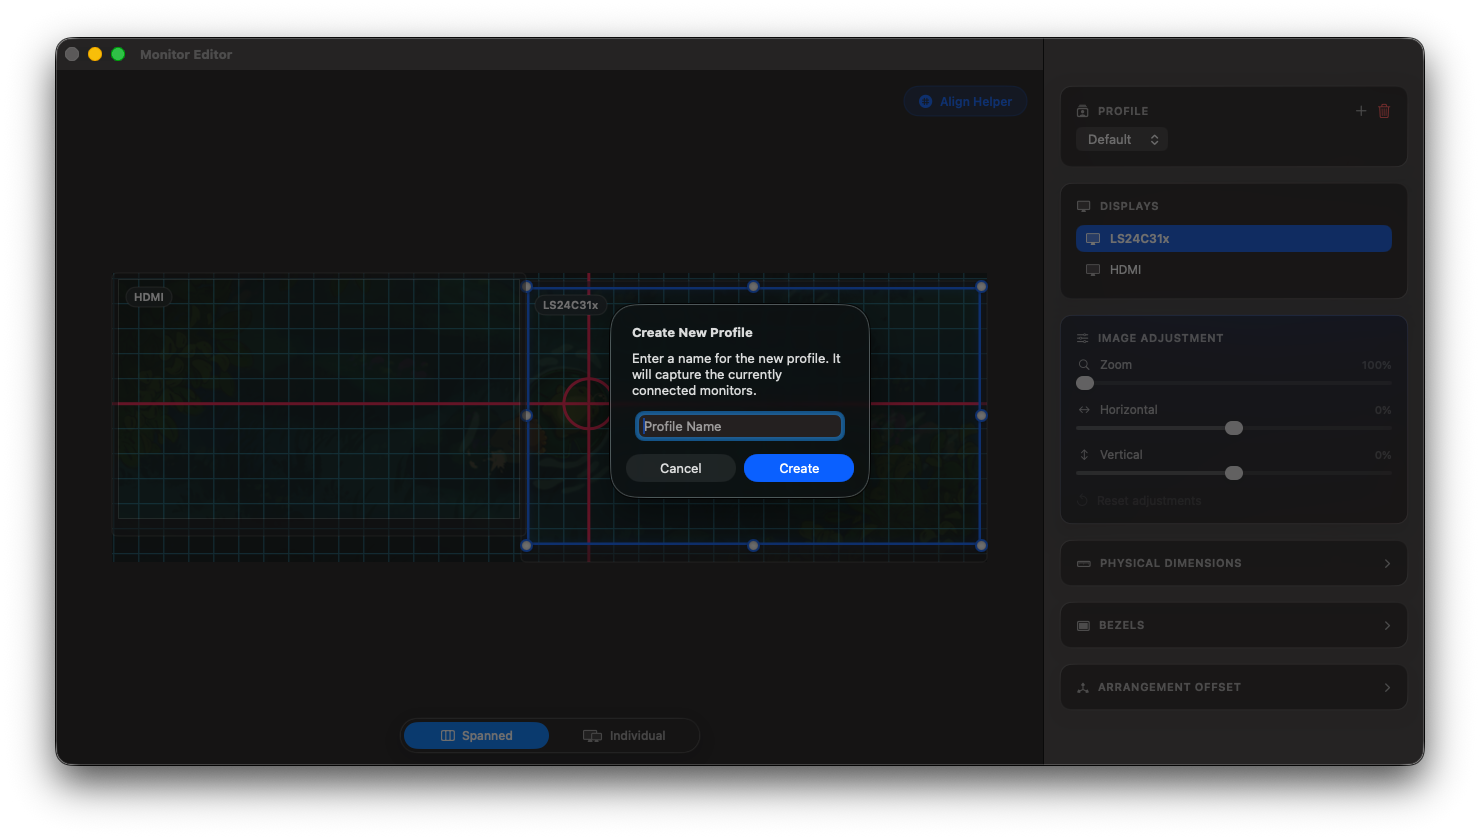Open the Default profile dropdown
This screenshot has height=839, width=1480.
tap(1121, 140)
